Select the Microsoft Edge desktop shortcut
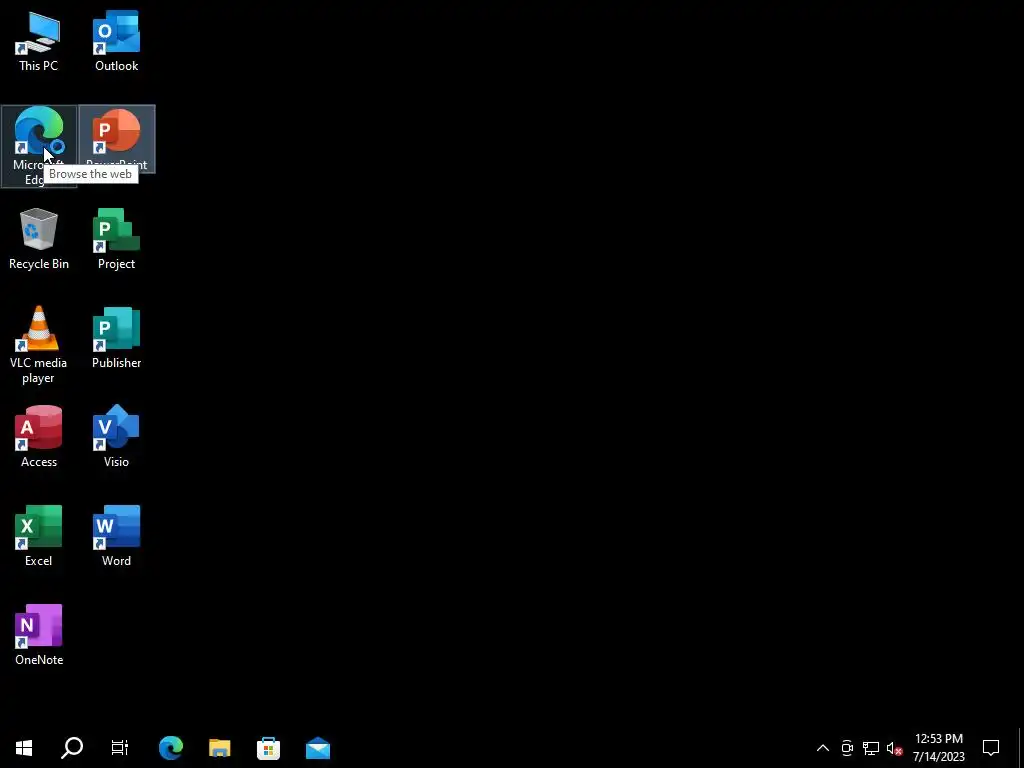 39,146
